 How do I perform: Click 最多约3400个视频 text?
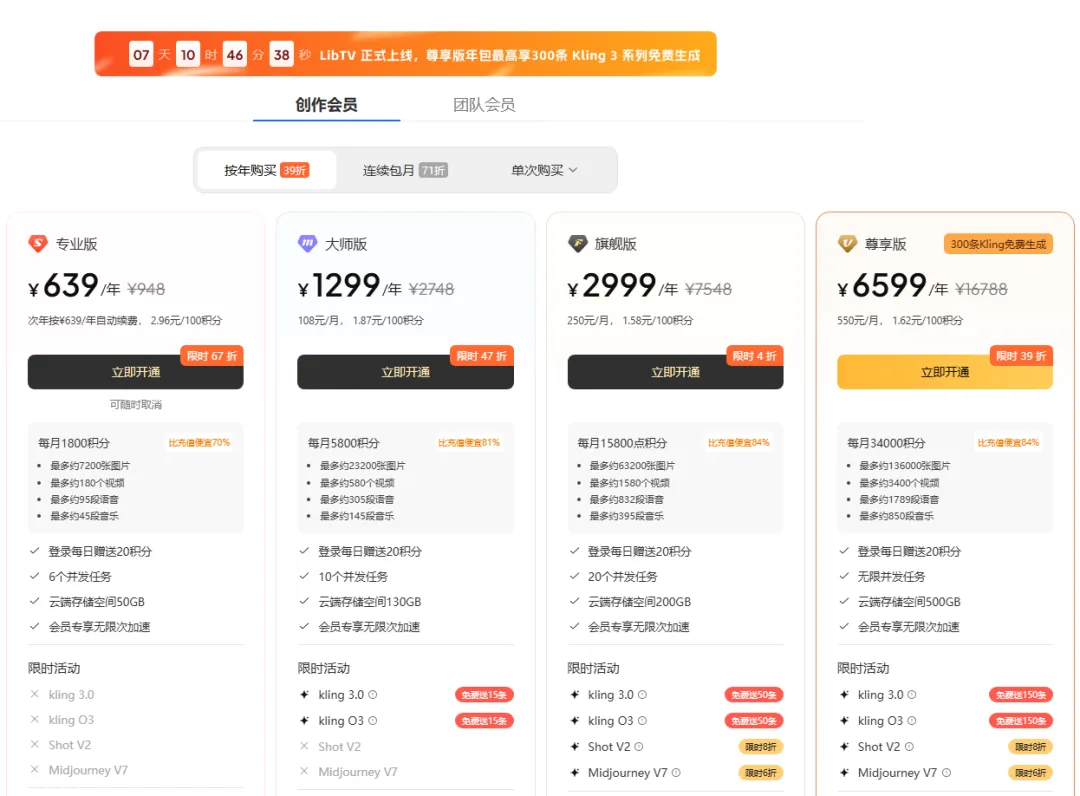point(900,483)
